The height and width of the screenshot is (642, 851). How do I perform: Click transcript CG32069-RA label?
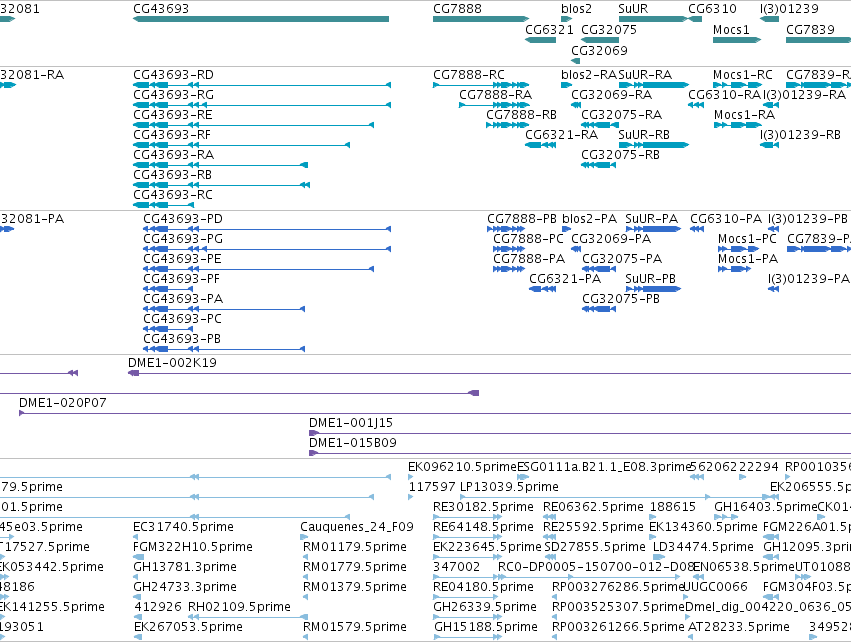611,95
